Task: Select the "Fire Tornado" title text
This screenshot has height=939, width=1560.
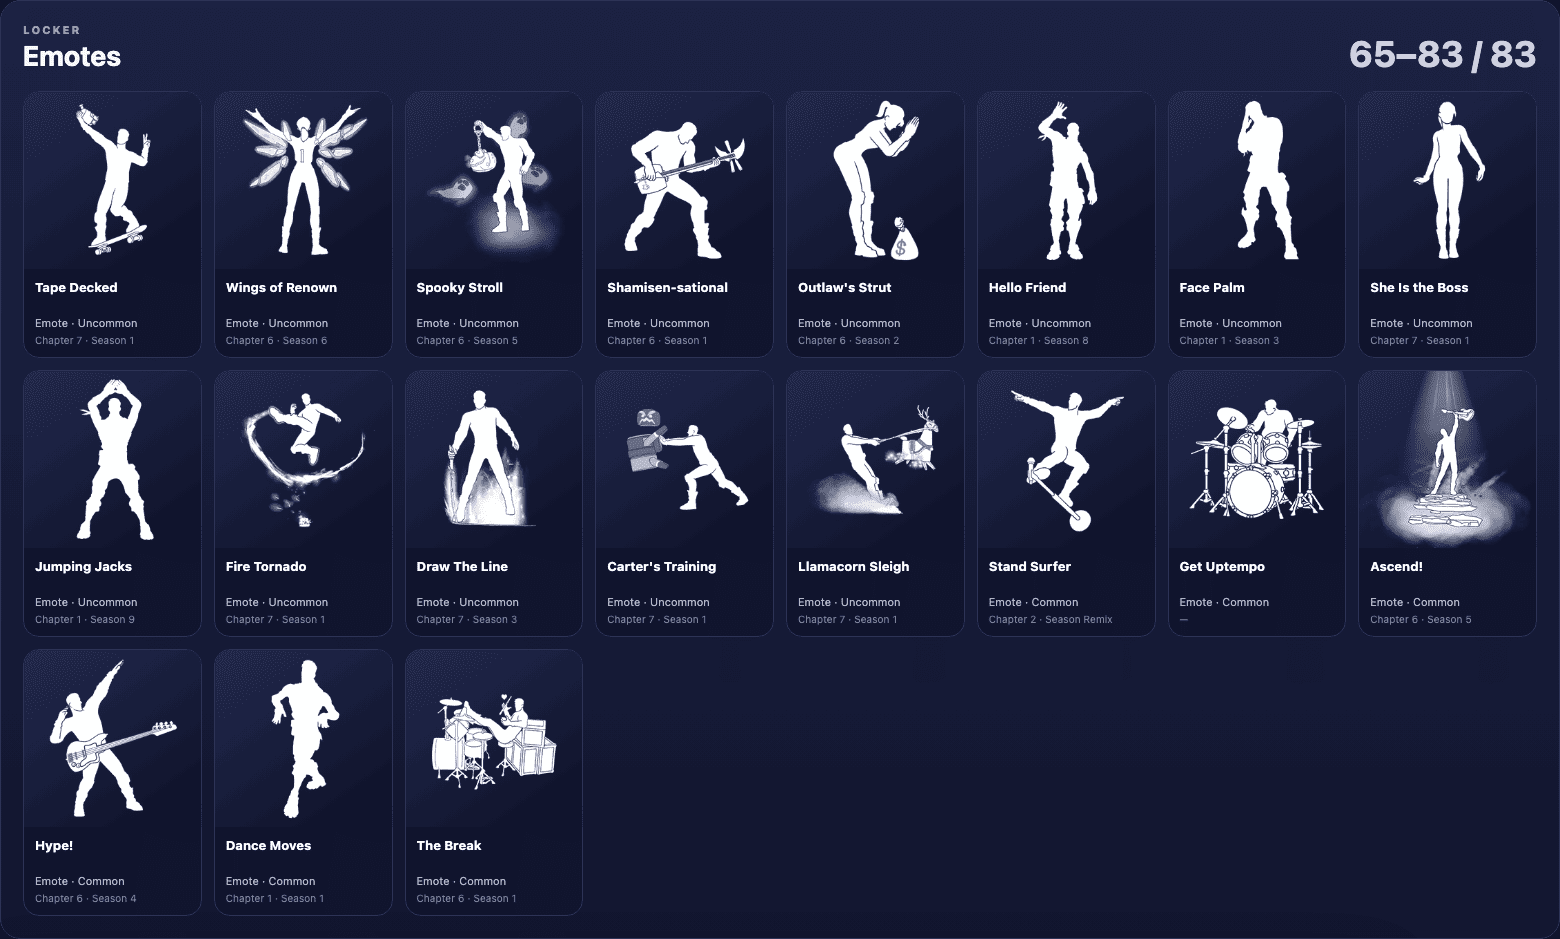Action: coord(266,567)
